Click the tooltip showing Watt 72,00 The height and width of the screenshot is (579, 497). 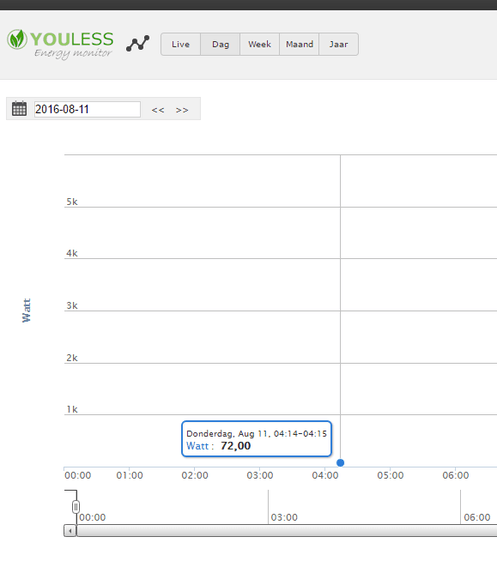(257, 439)
